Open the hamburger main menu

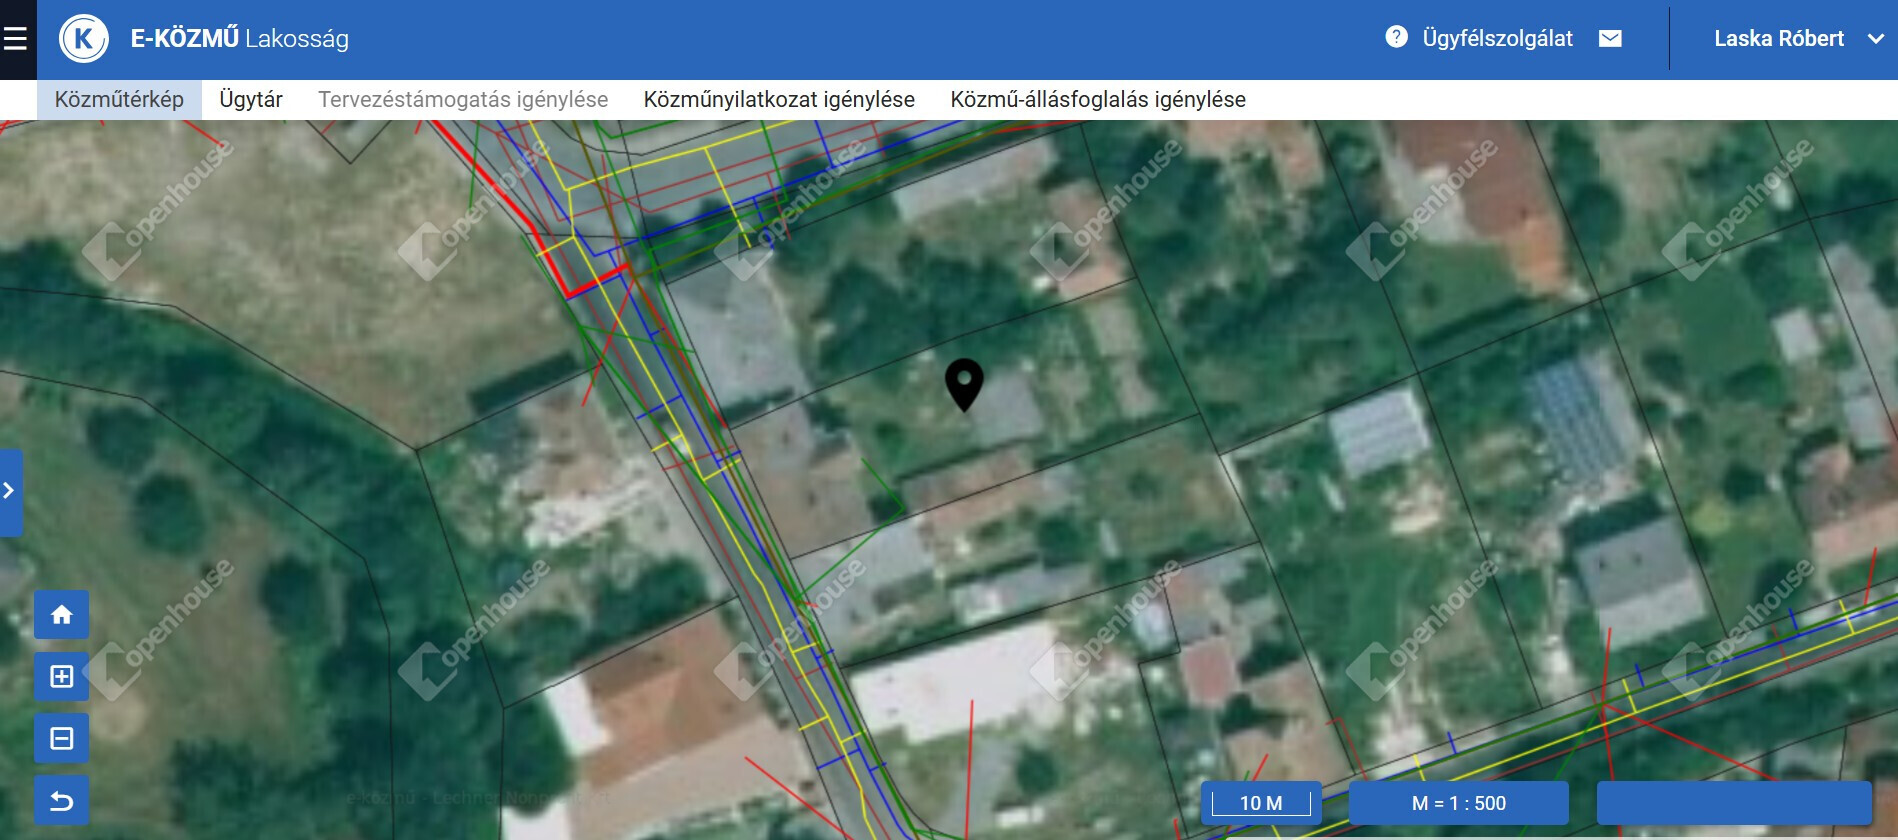pos(16,39)
